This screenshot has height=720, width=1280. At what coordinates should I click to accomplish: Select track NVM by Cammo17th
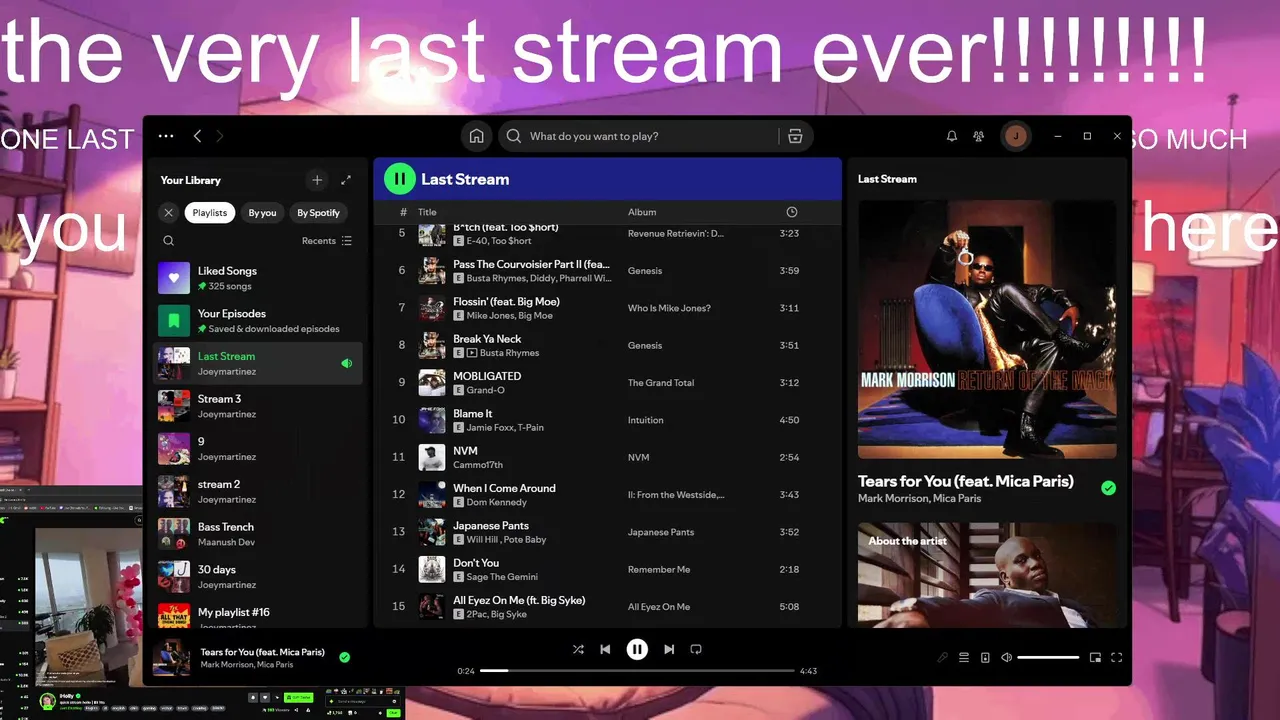pos(607,458)
